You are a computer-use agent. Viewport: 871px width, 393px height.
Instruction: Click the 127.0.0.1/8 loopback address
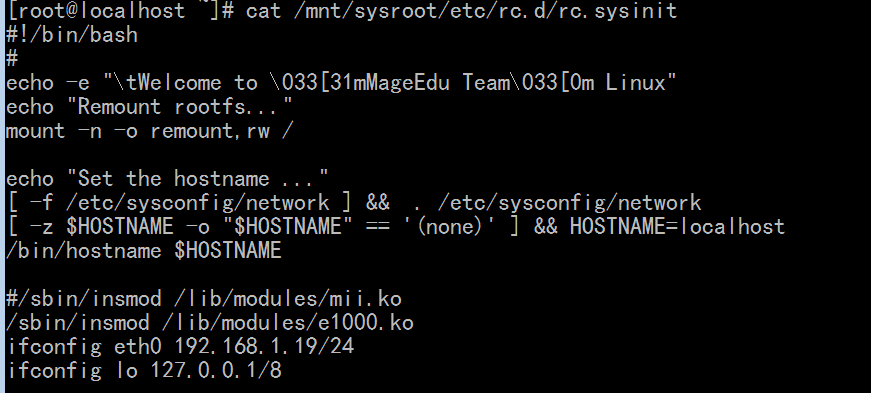[216, 371]
